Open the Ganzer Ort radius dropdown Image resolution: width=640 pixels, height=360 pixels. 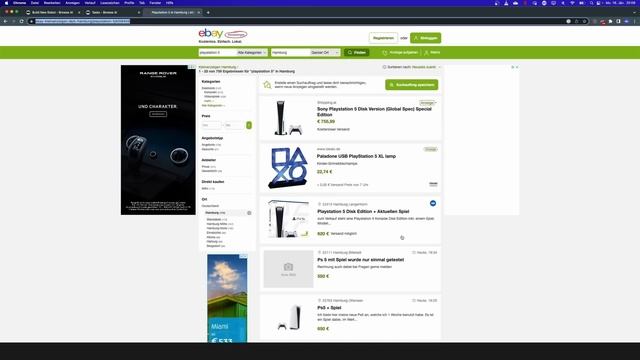point(325,53)
